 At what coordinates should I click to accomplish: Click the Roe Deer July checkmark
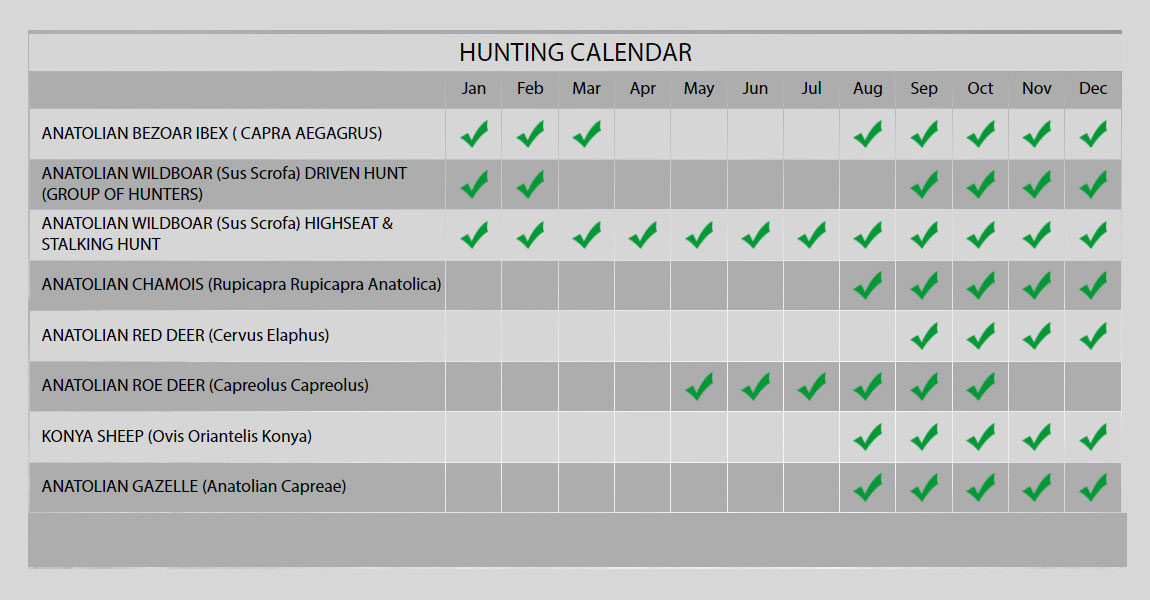point(812,385)
